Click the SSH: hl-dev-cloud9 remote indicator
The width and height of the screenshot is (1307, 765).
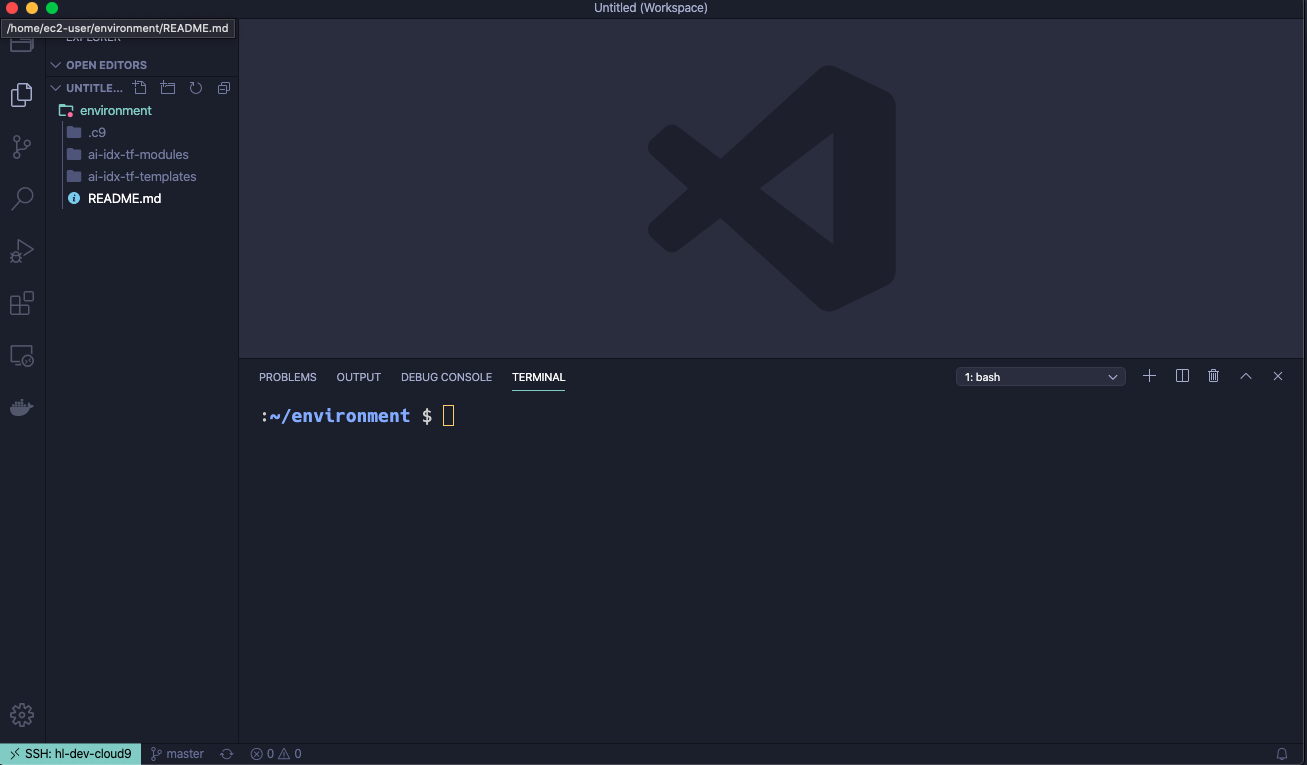click(x=70, y=754)
